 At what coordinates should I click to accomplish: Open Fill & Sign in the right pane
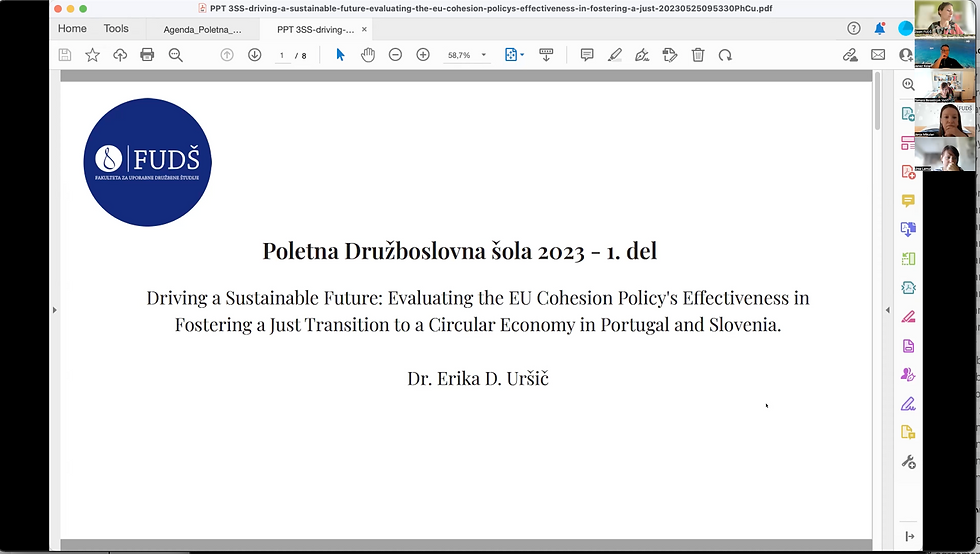908,404
